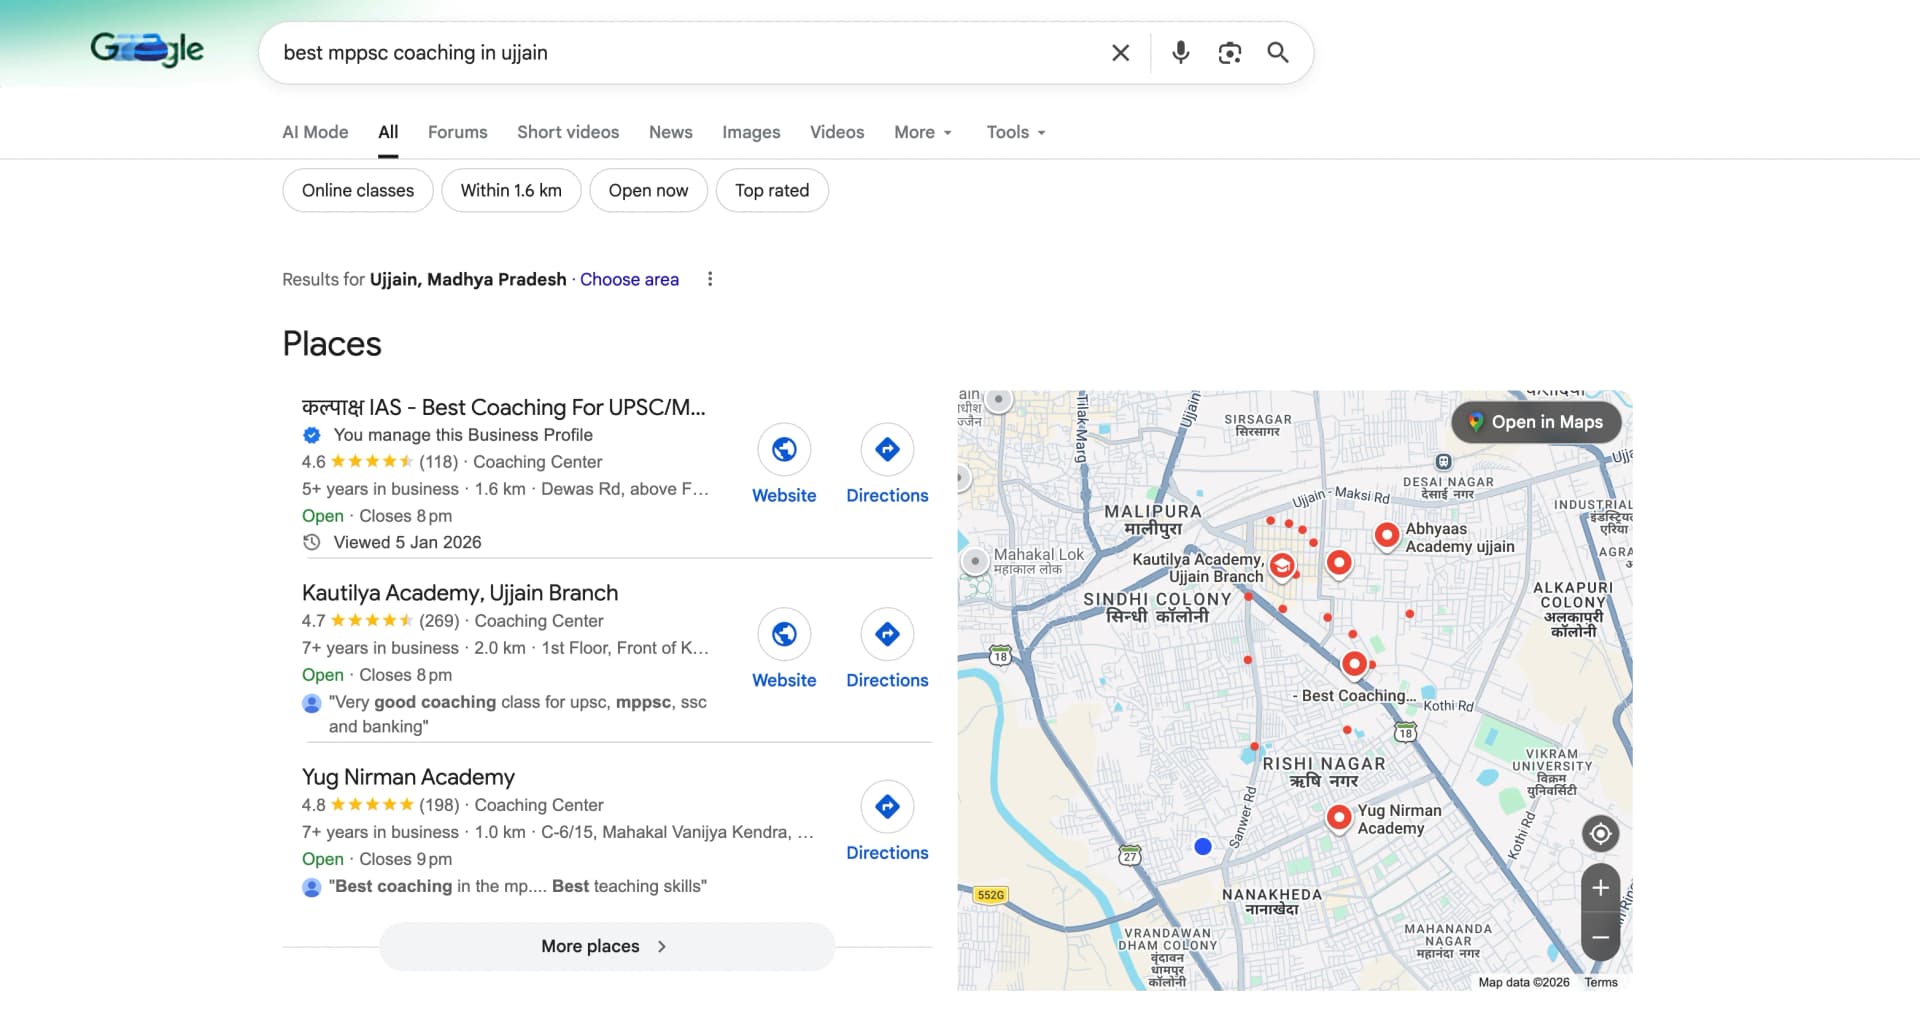Toggle the Online classes filter chip
This screenshot has width=1920, height=1016.
(x=358, y=191)
